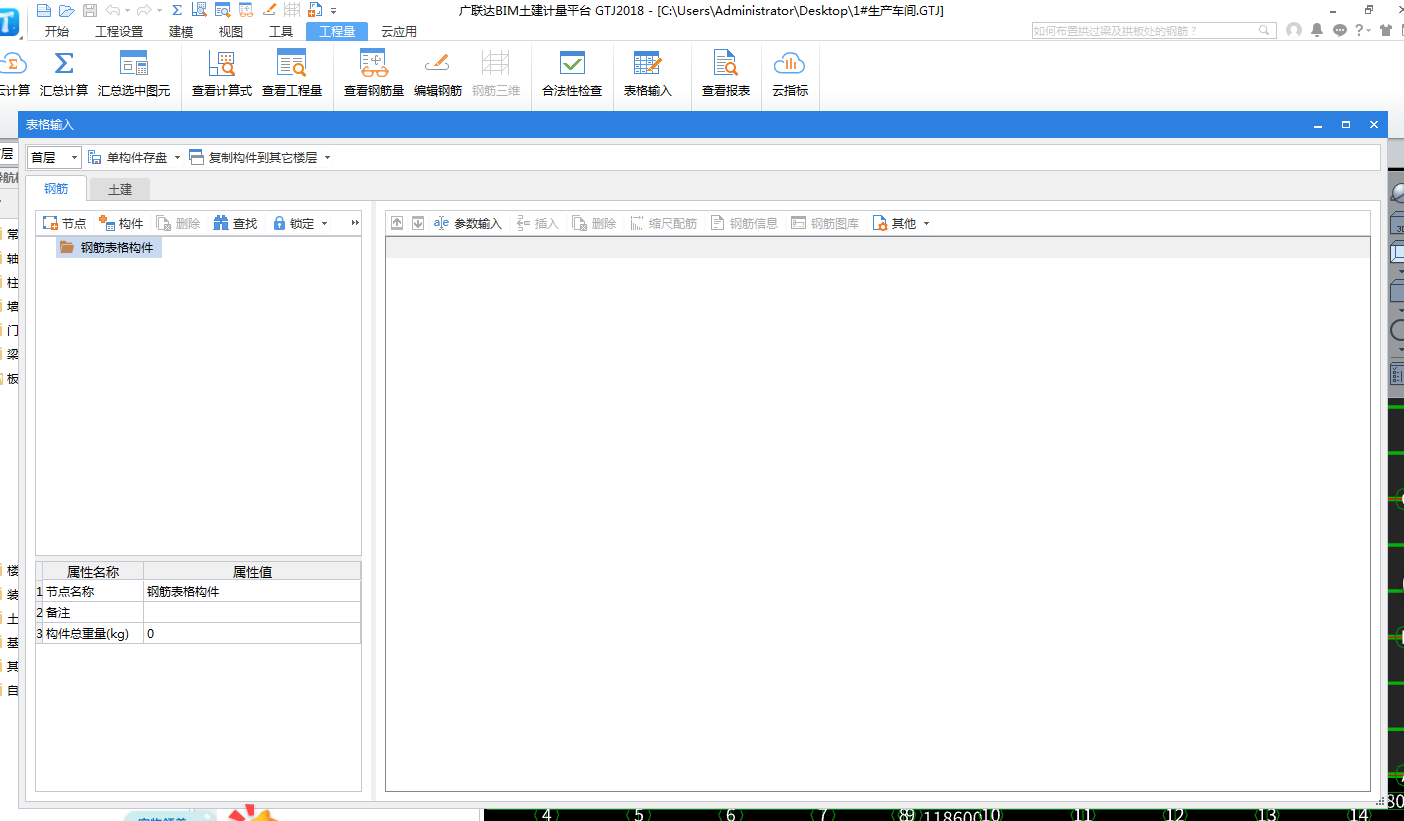Image resolution: width=1404 pixels, height=821 pixels.
Task: Expand the 其他 dropdown in rebar toolbar
Action: (x=926, y=224)
